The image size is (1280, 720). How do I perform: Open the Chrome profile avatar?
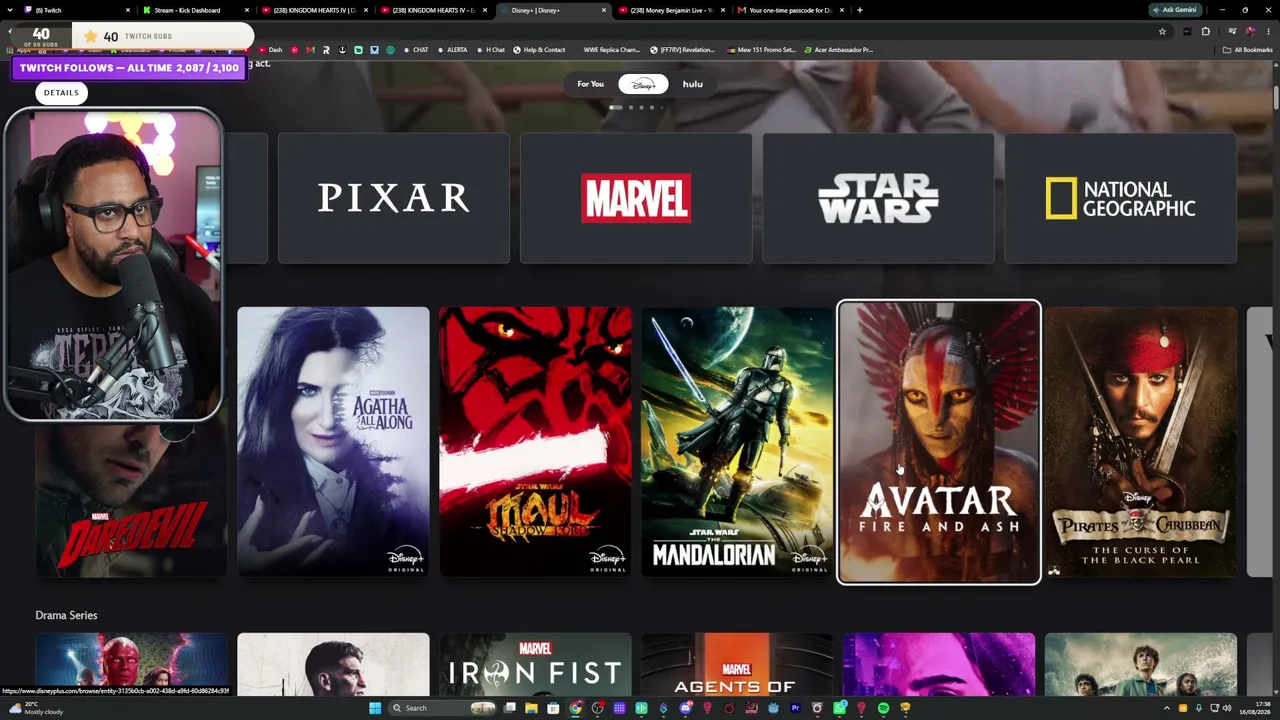(1250, 32)
